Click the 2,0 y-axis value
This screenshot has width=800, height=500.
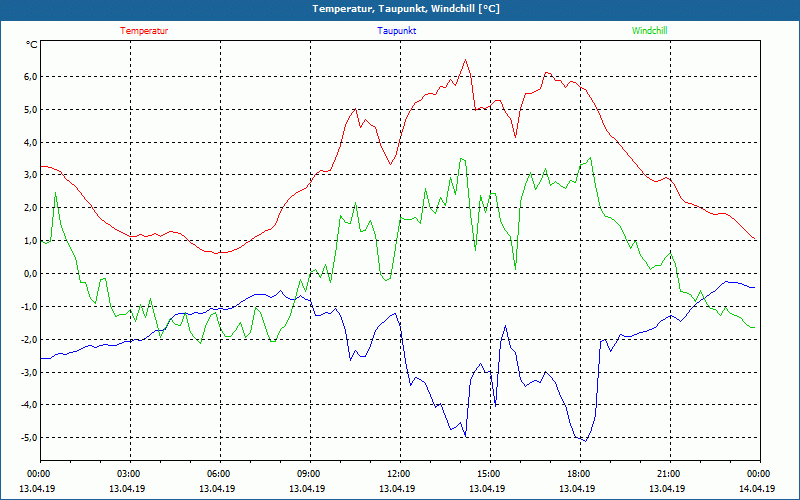[31, 208]
